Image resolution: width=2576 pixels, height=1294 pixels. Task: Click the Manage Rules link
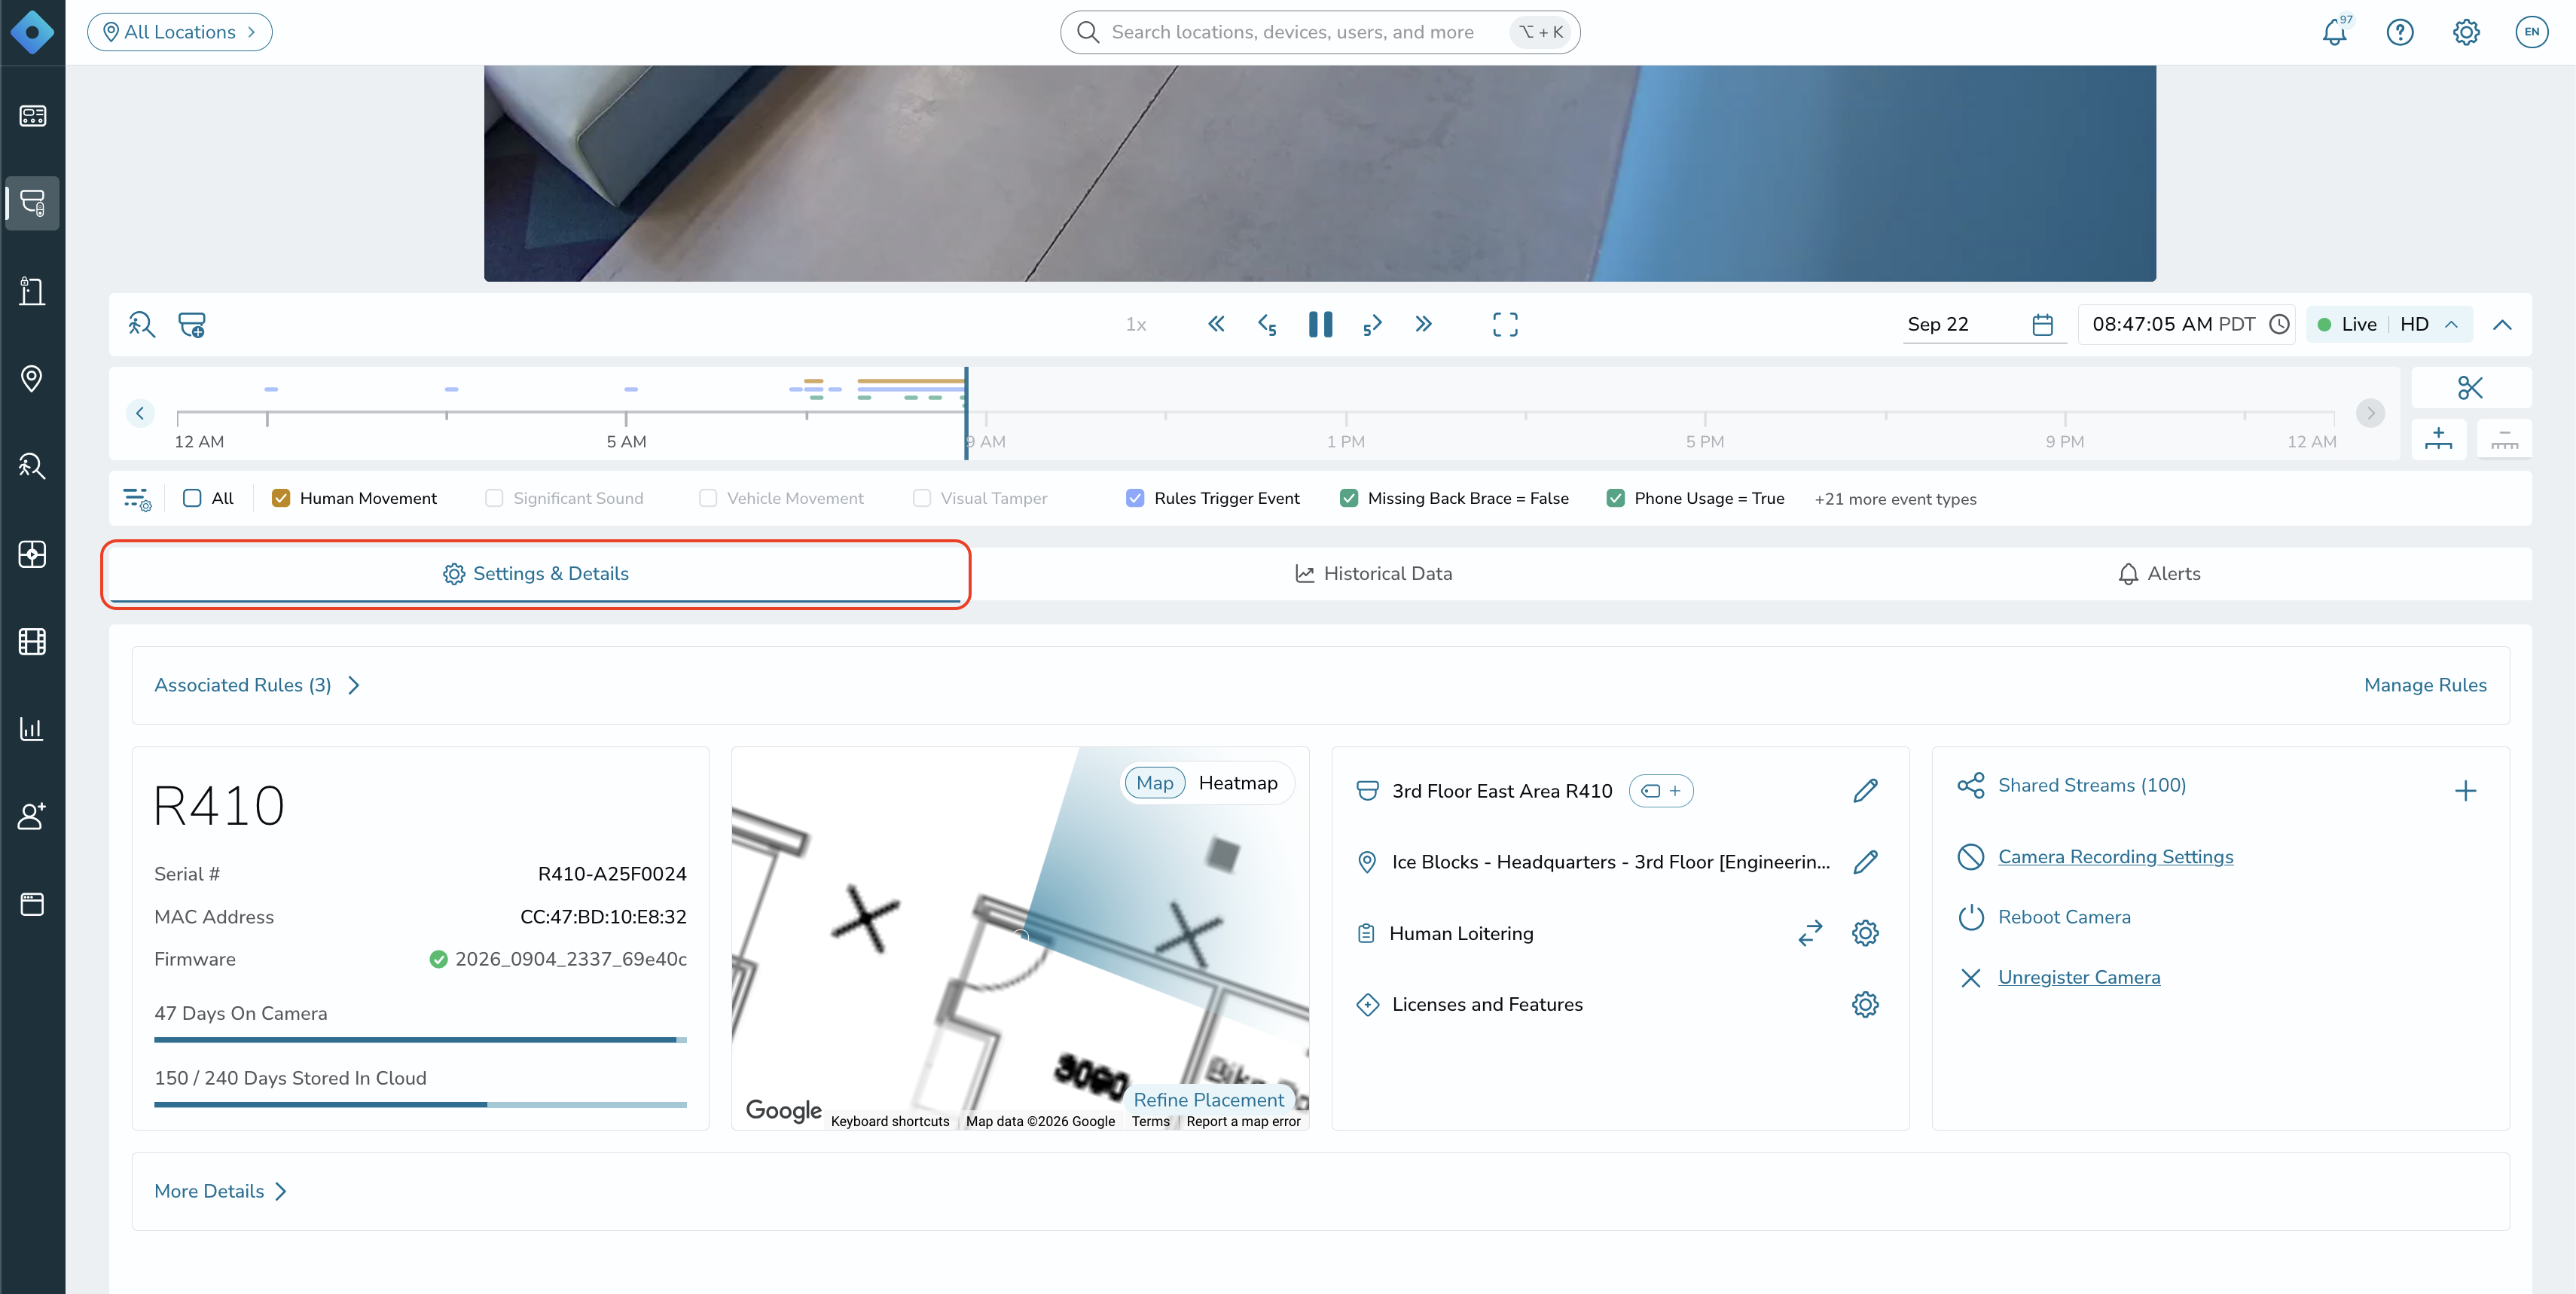tap(2425, 685)
